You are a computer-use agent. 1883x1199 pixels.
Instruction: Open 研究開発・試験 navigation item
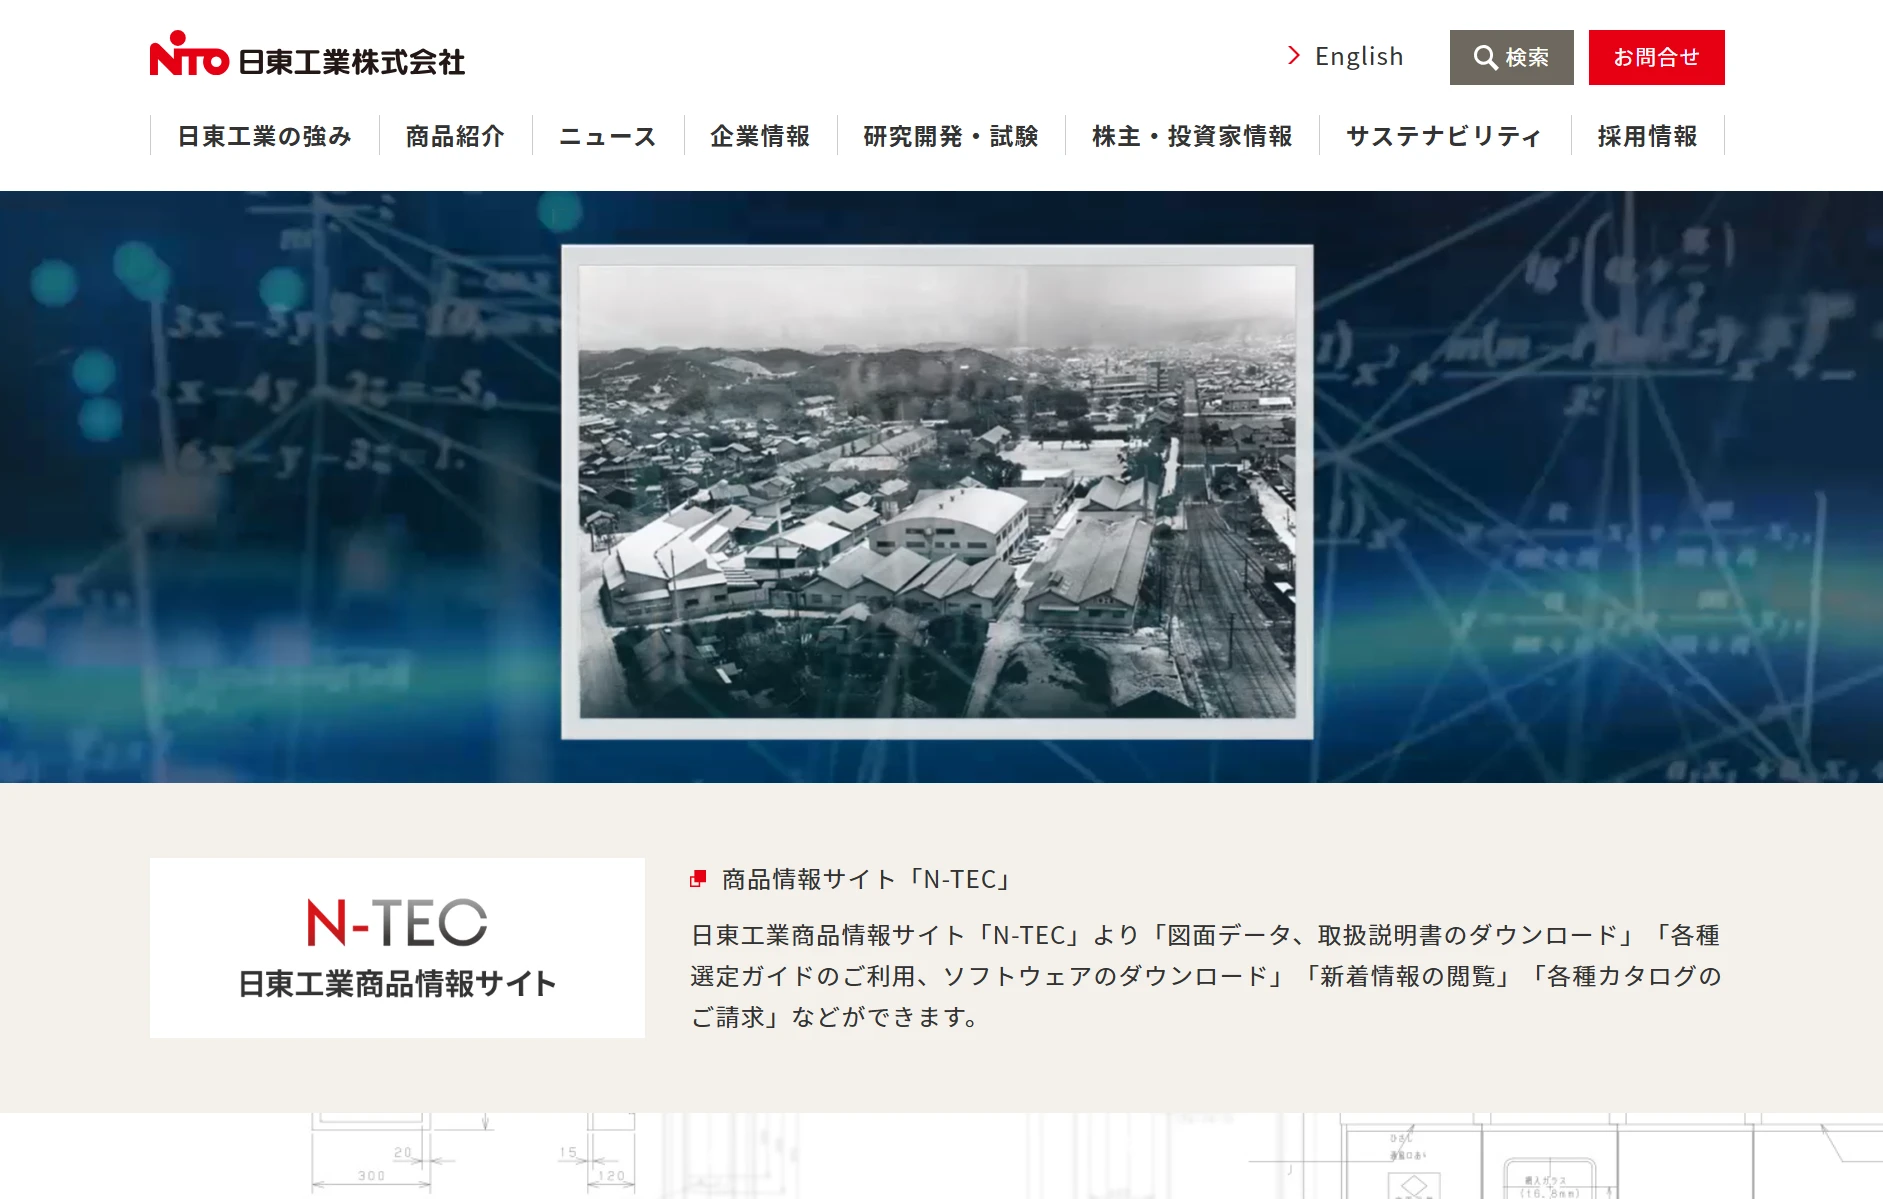(951, 136)
